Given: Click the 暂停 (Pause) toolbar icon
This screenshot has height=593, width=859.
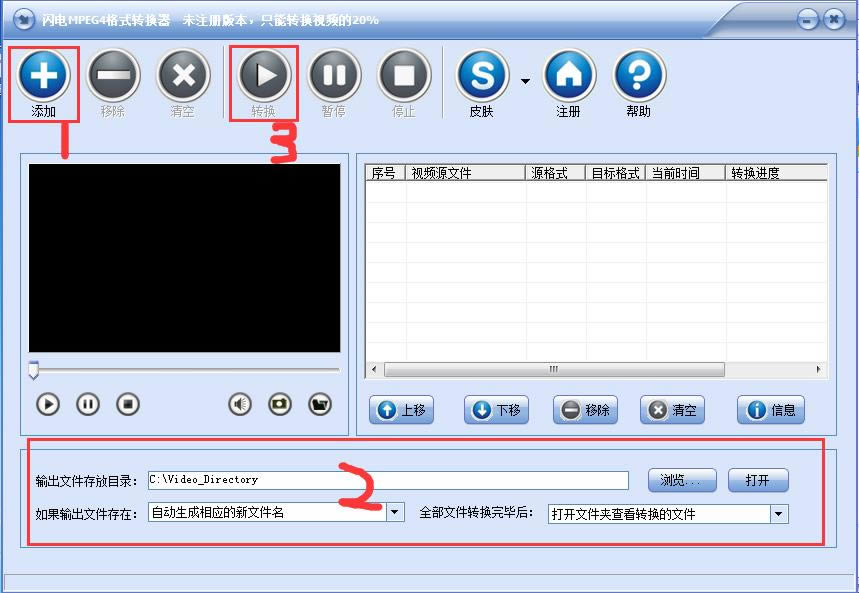Looking at the screenshot, I should pyautogui.click(x=334, y=75).
